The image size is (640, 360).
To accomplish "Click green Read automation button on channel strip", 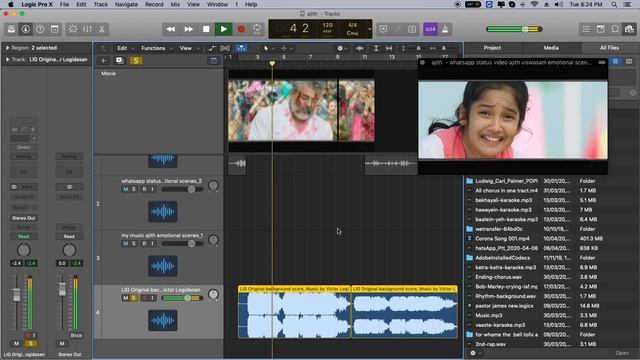I will click(x=24, y=236).
